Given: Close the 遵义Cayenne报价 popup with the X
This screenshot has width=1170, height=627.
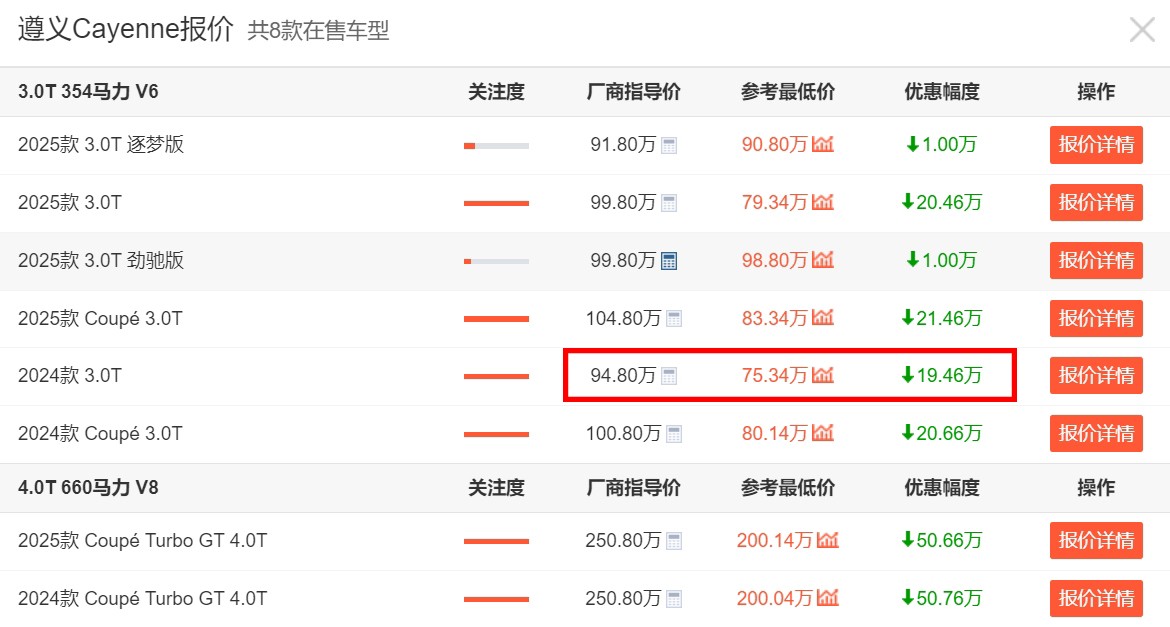Looking at the screenshot, I should coord(1142,30).
